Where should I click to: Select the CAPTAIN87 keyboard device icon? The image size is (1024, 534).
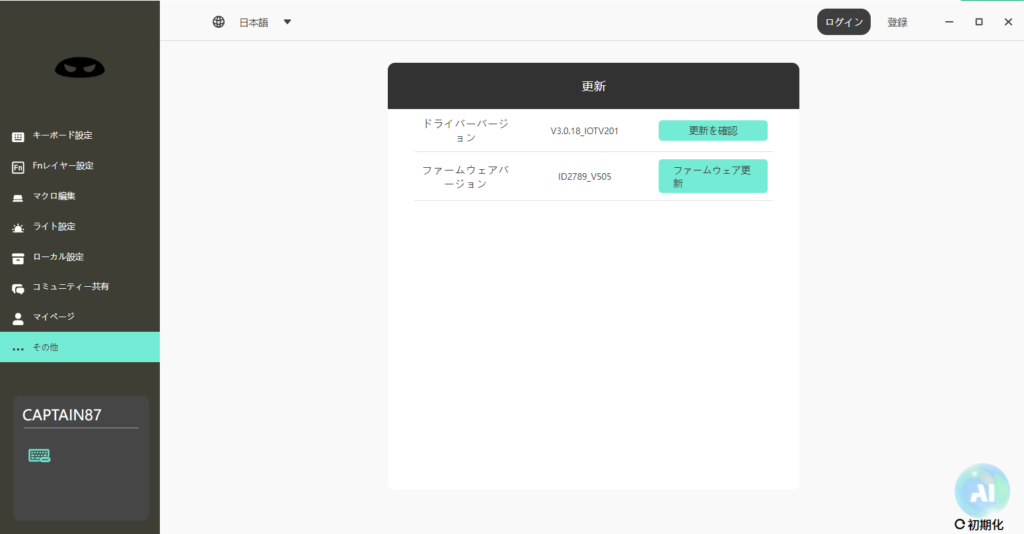[x=39, y=456]
